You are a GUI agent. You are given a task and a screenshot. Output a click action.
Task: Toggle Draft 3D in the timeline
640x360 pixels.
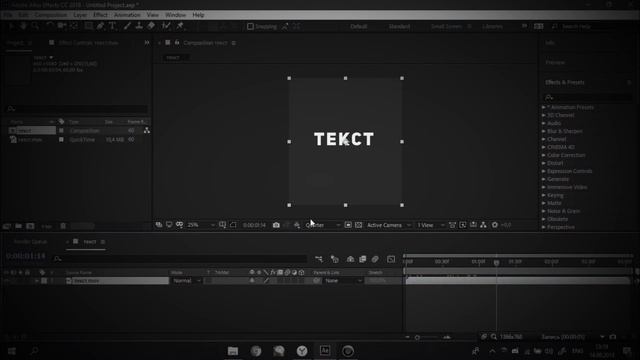coord(335,259)
